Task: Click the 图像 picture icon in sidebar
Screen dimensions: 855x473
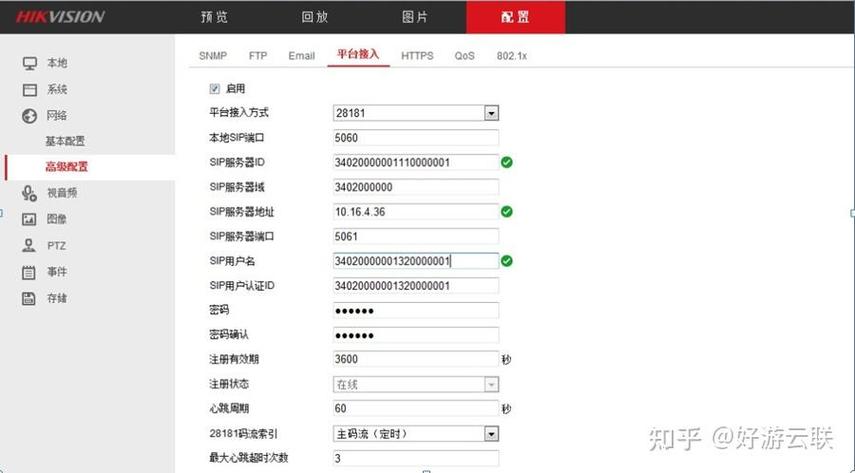Action: 29,219
